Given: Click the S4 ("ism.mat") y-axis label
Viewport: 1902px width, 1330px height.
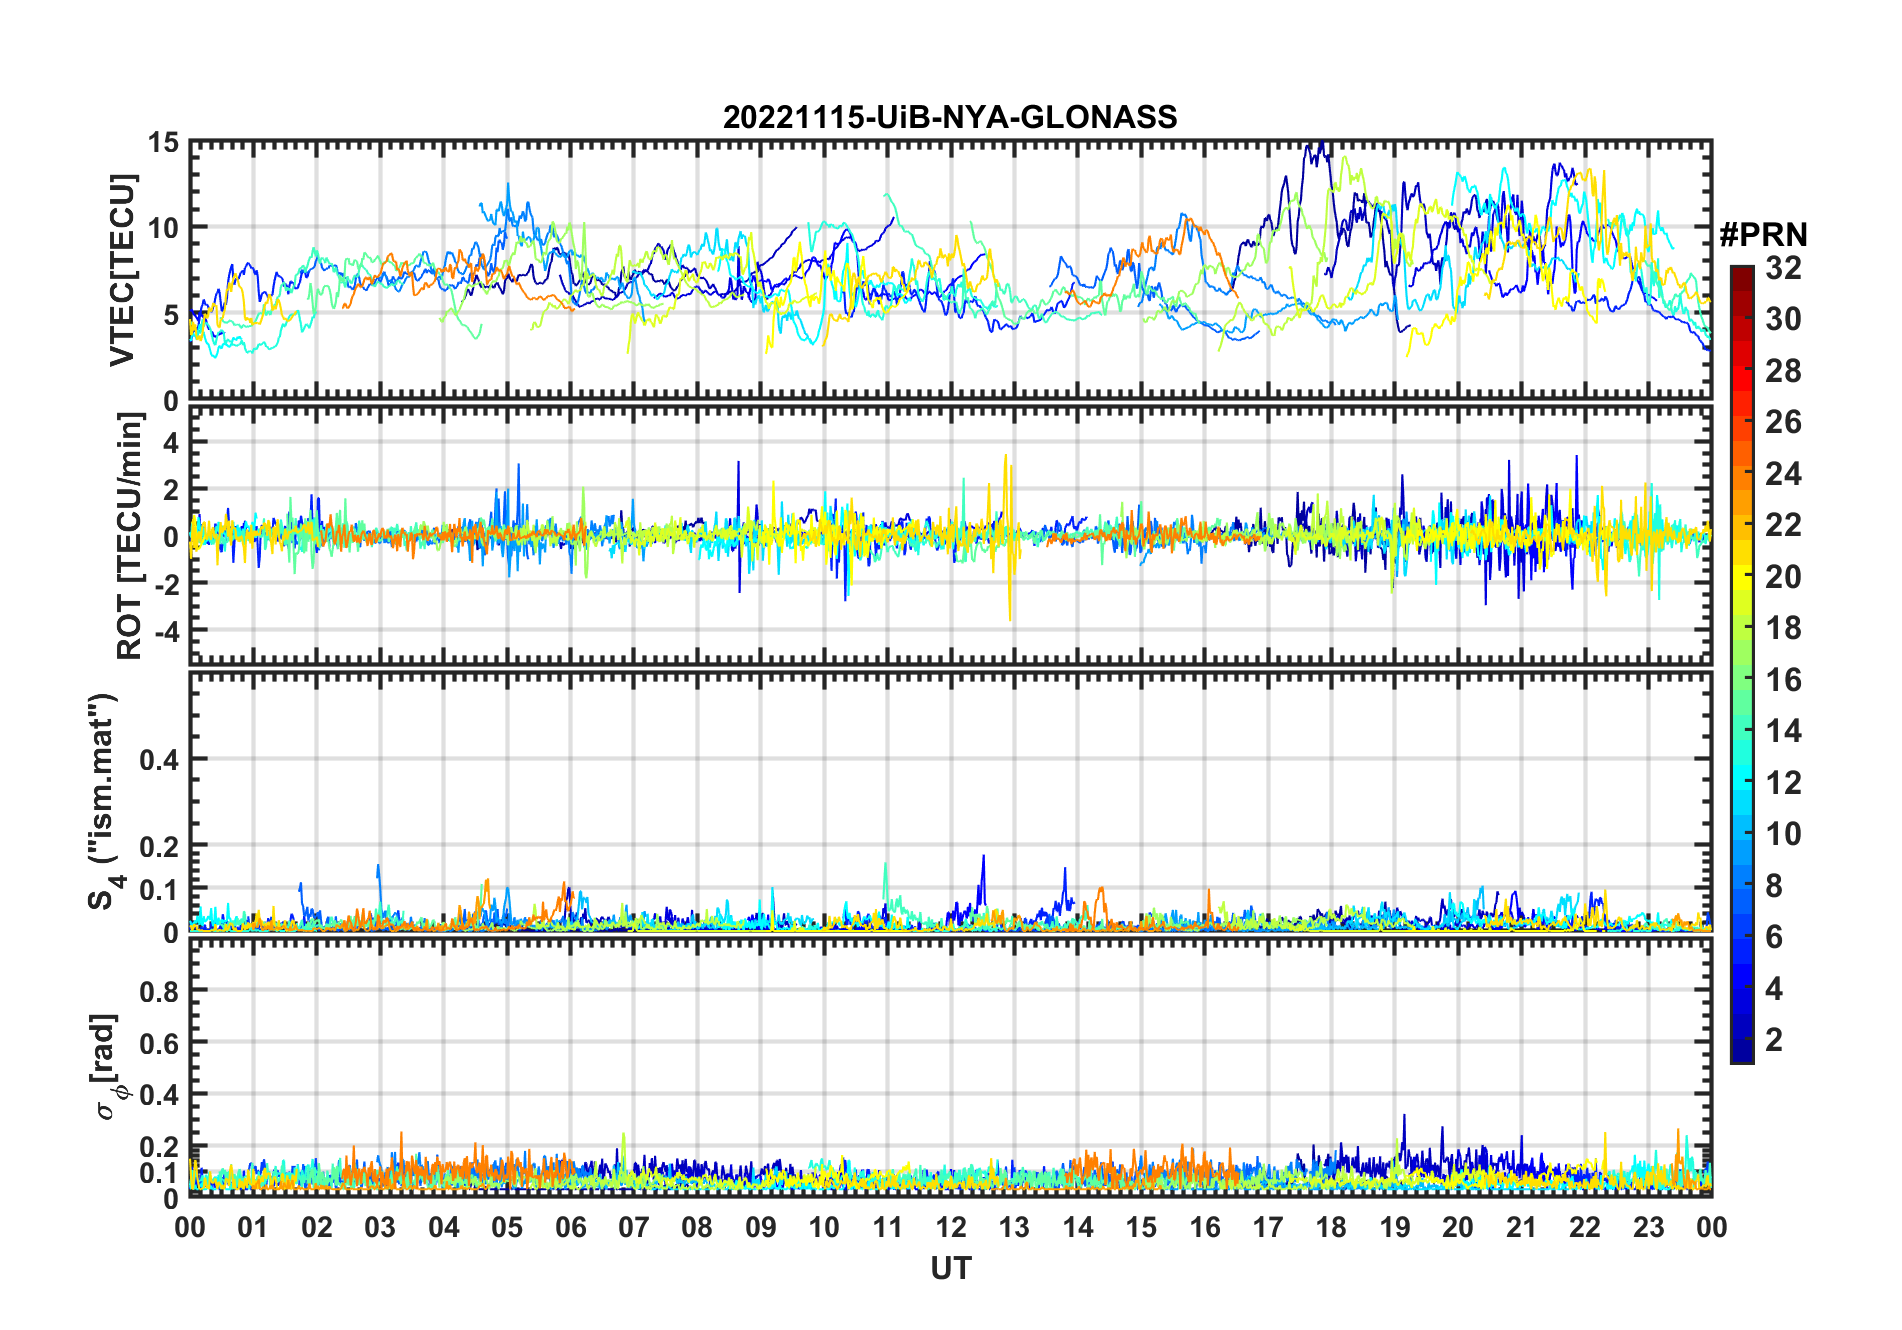Looking at the screenshot, I should click(x=105, y=801).
